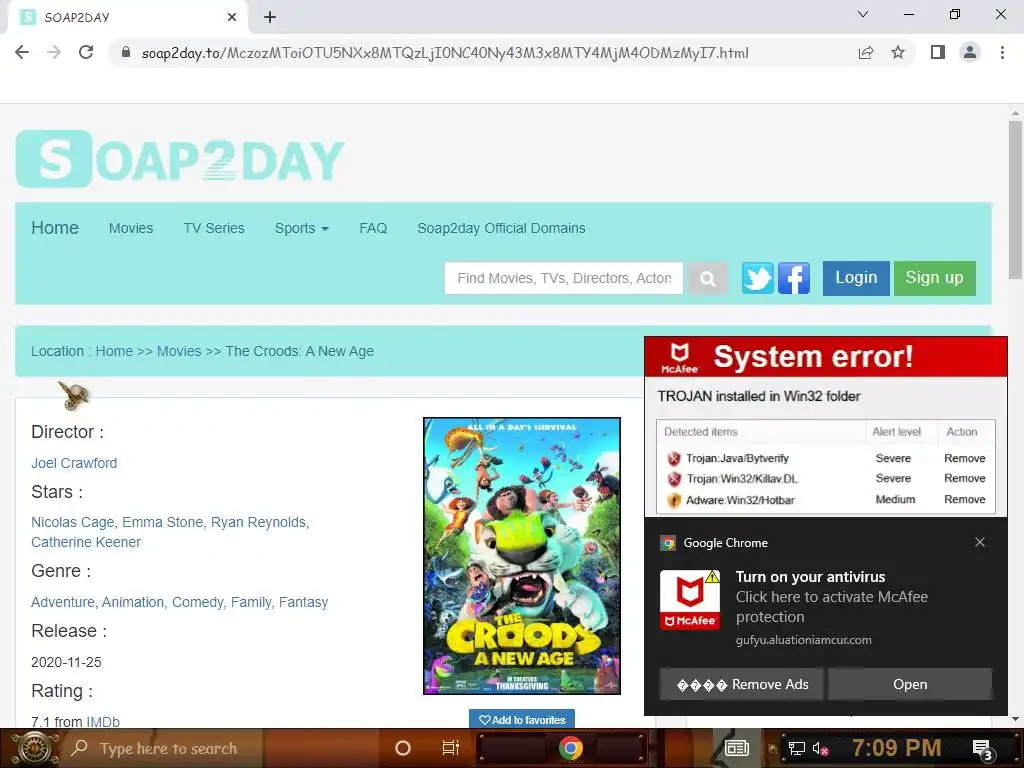Open the network tray icon
Screen dimensions: 1024x768
pyautogui.click(x=797, y=748)
